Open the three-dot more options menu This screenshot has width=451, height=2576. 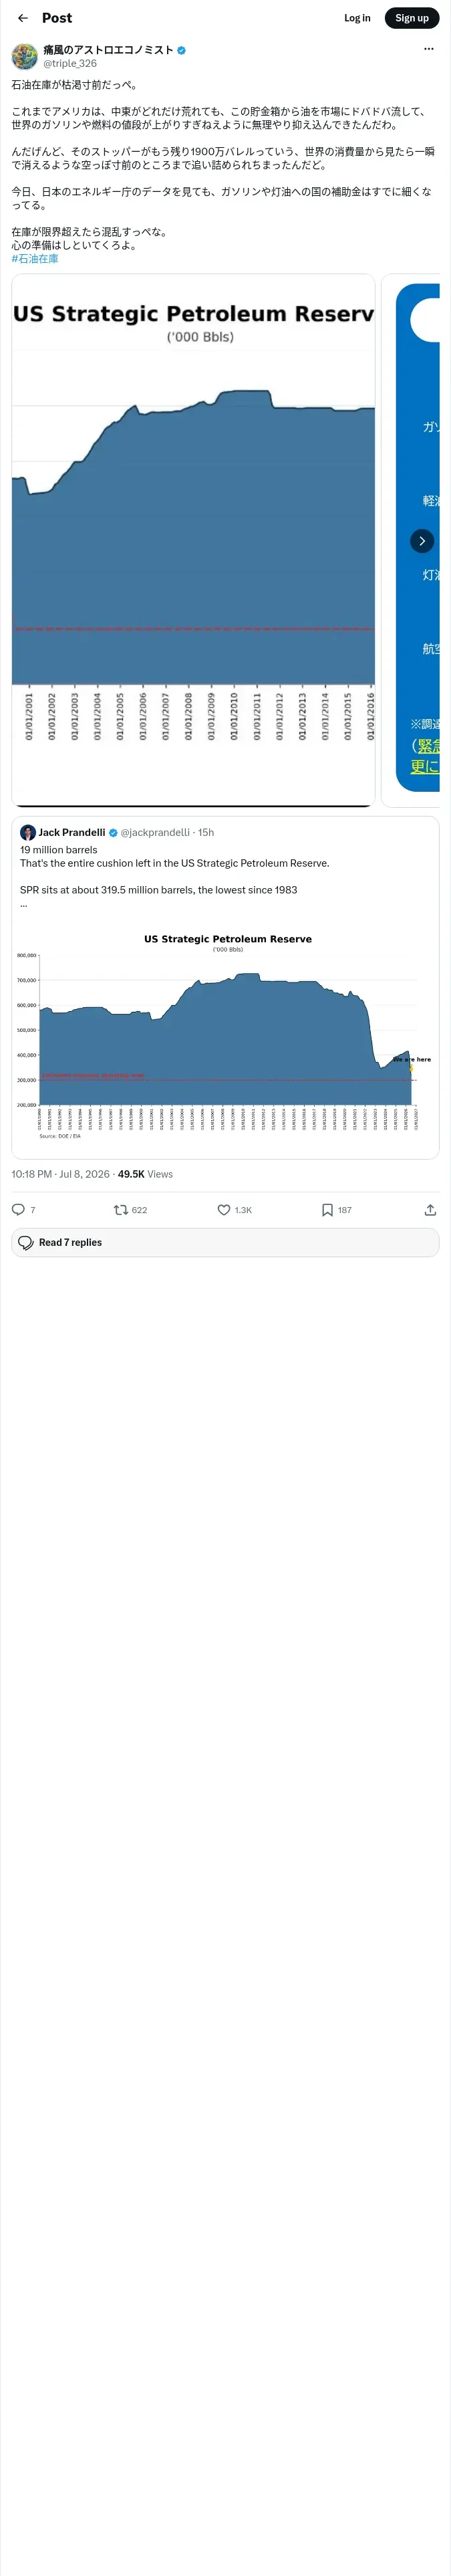coord(429,49)
